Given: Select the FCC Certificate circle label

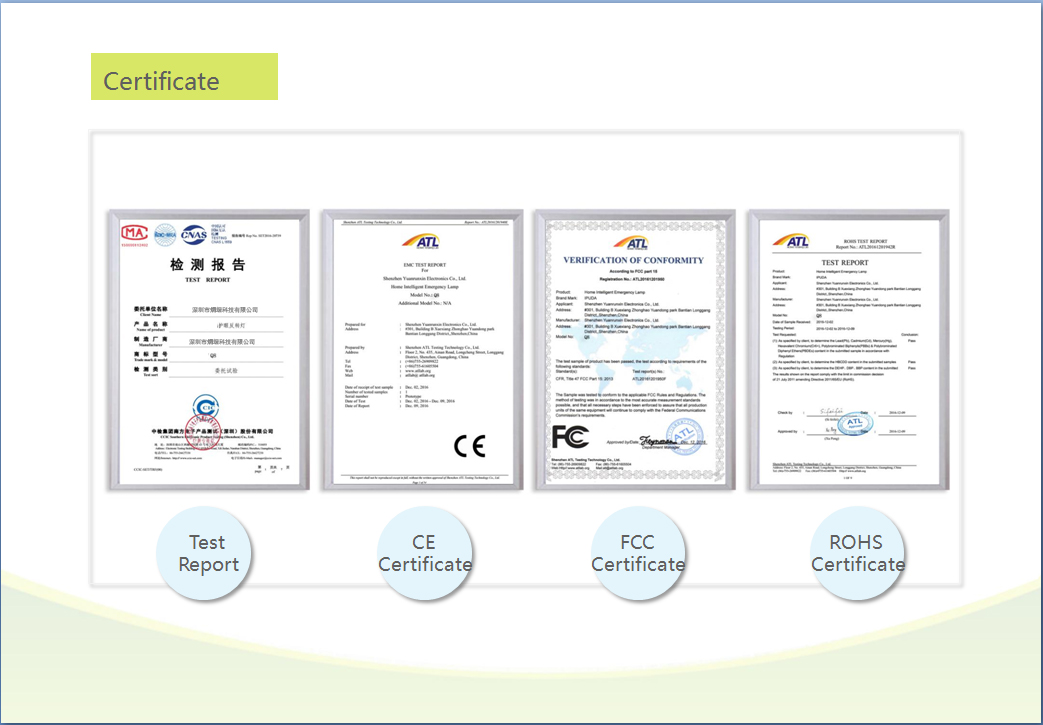Looking at the screenshot, I should click(x=637, y=553).
